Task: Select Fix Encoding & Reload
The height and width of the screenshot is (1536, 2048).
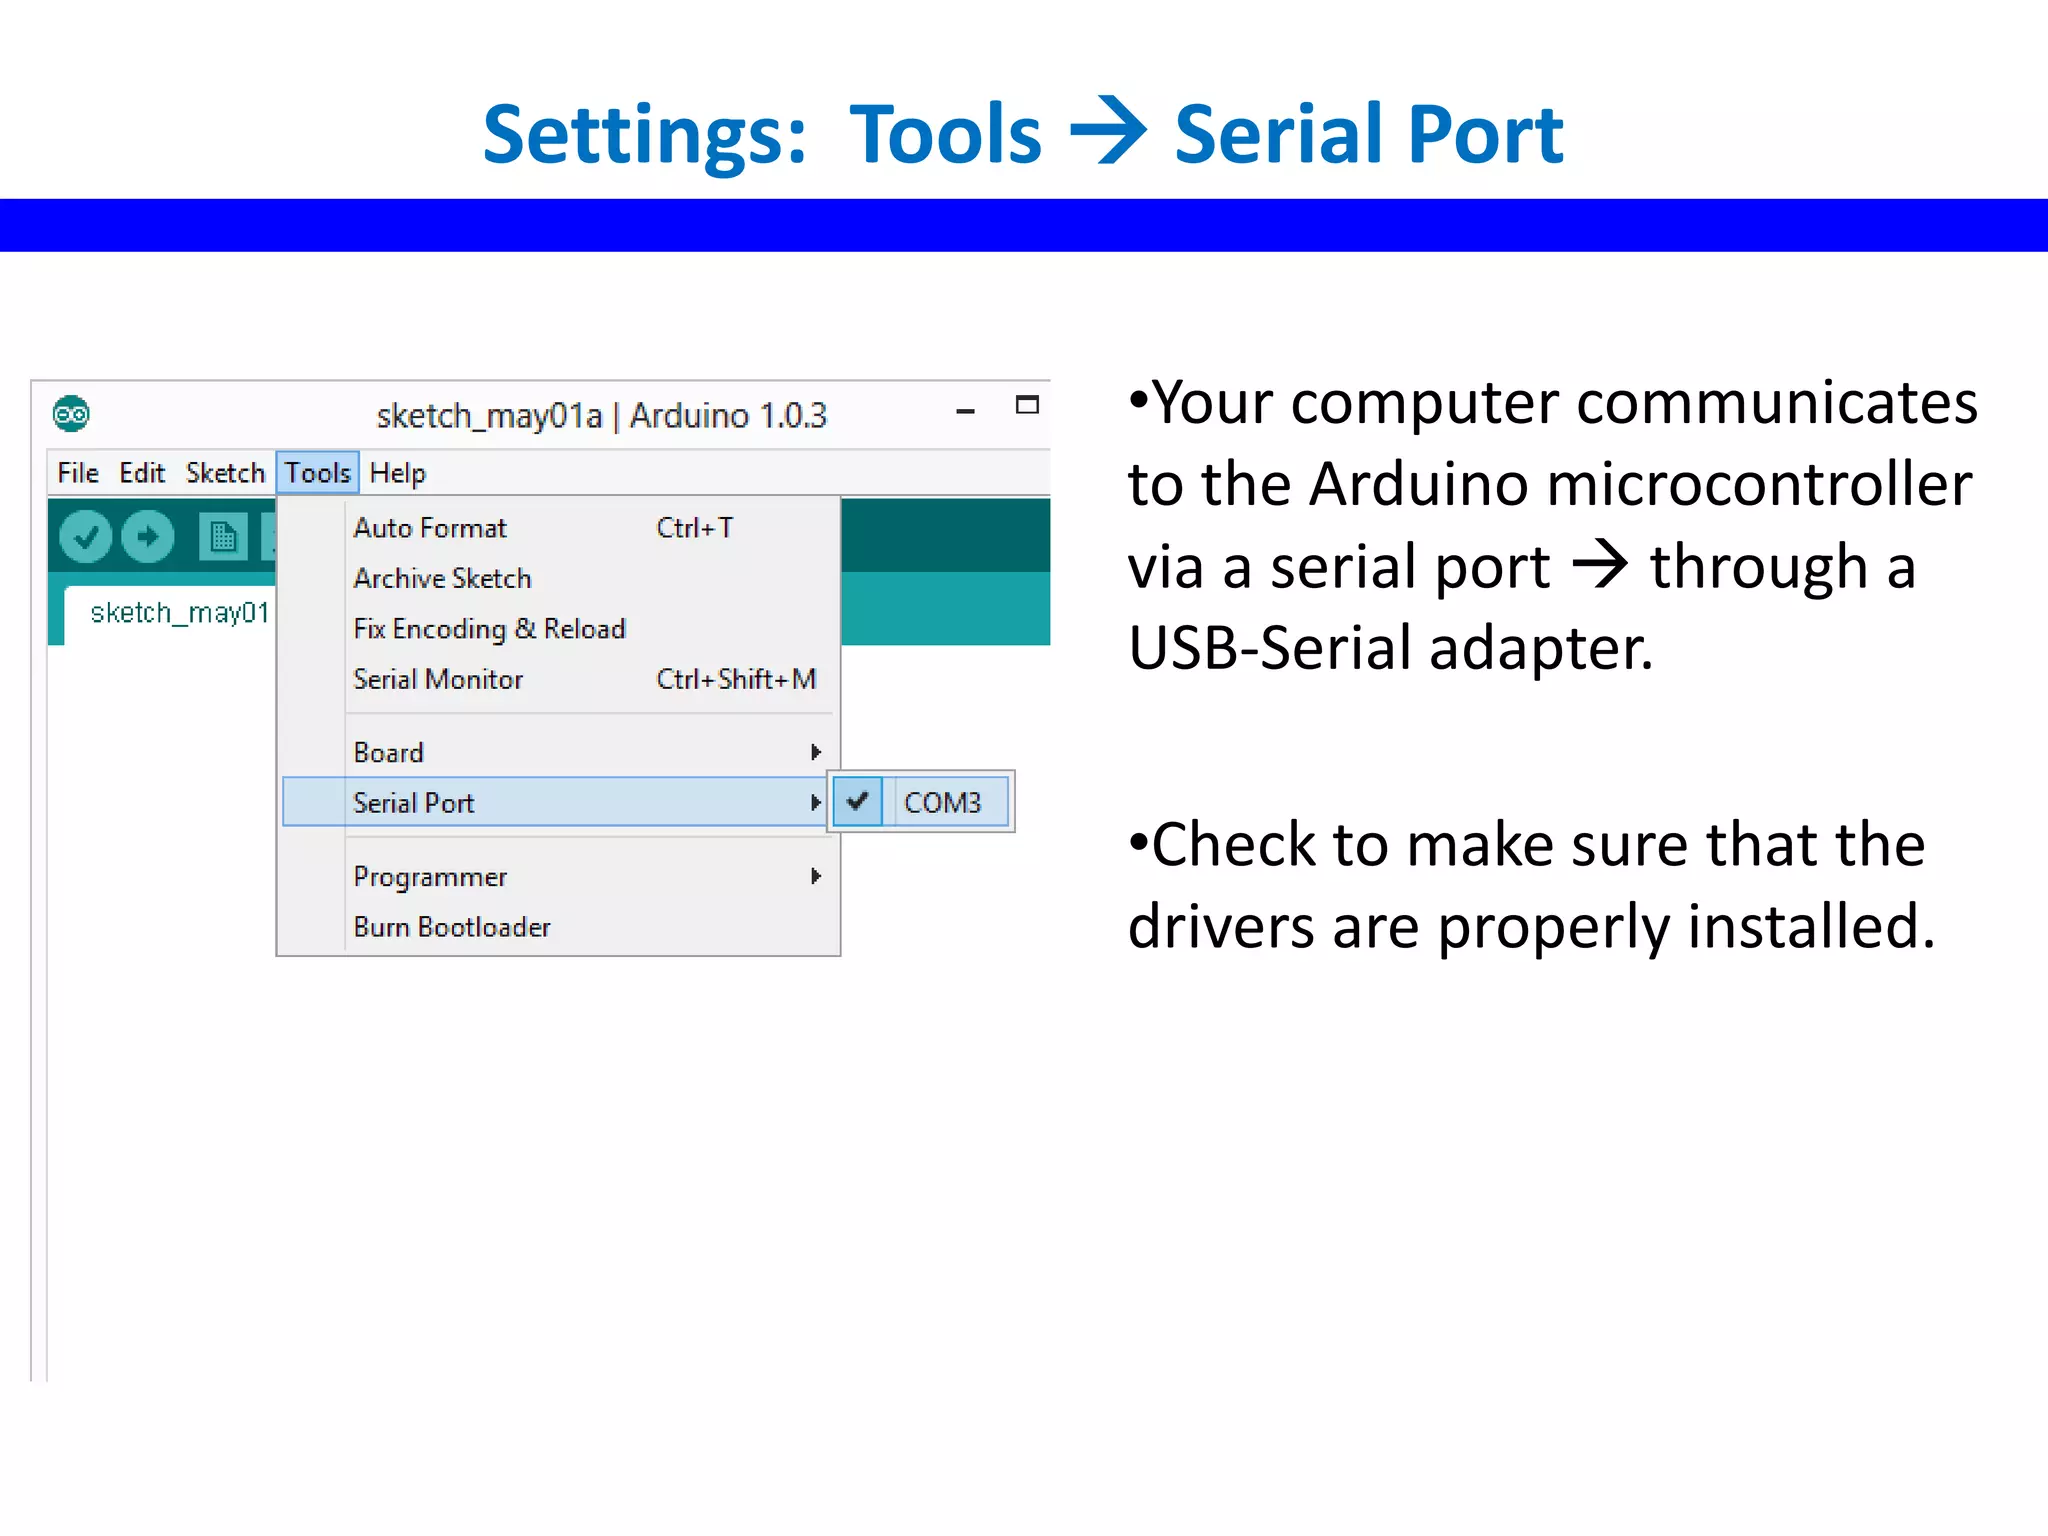Action: click(489, 629)
